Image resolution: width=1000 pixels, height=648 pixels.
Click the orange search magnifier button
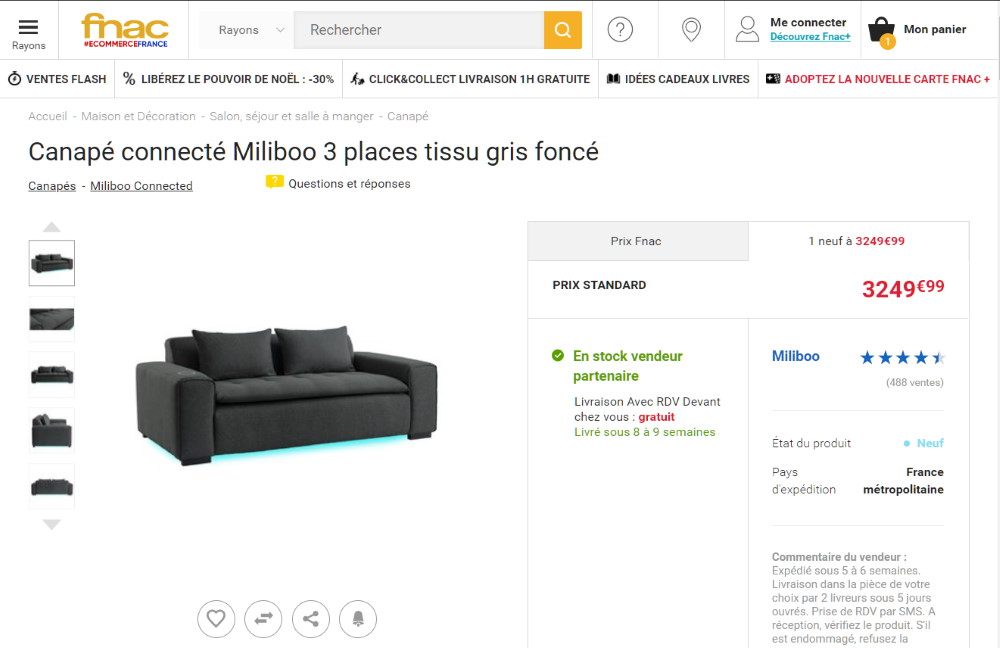[562, 30]
